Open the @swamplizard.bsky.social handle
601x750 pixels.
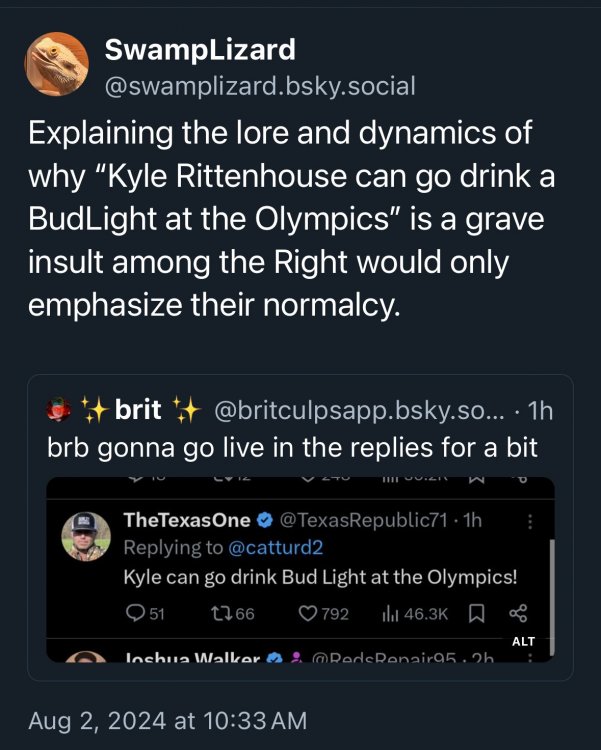click(260, 86)
